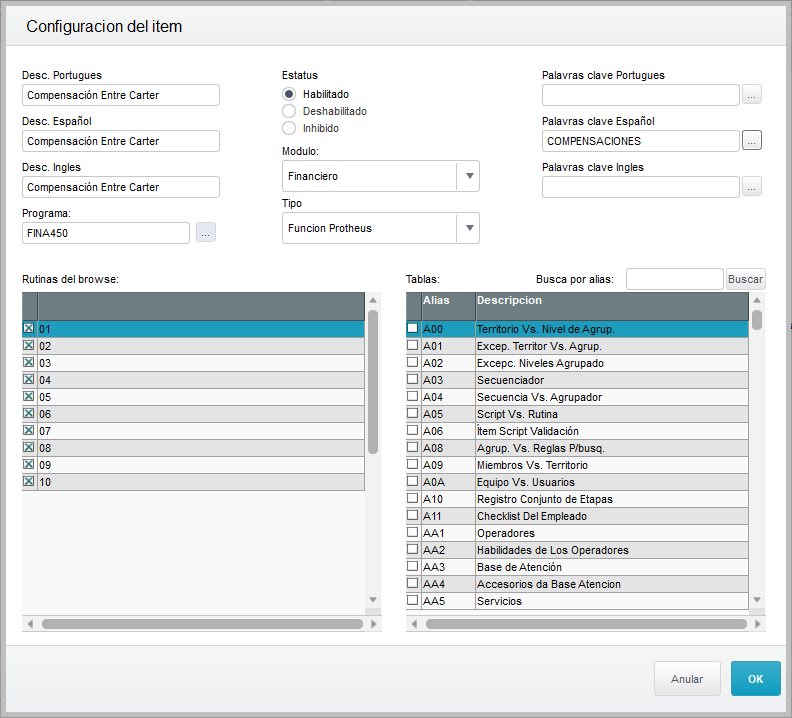Expand the Tipo dropdown showing Funcion Protheus

(x=469, y=228)
